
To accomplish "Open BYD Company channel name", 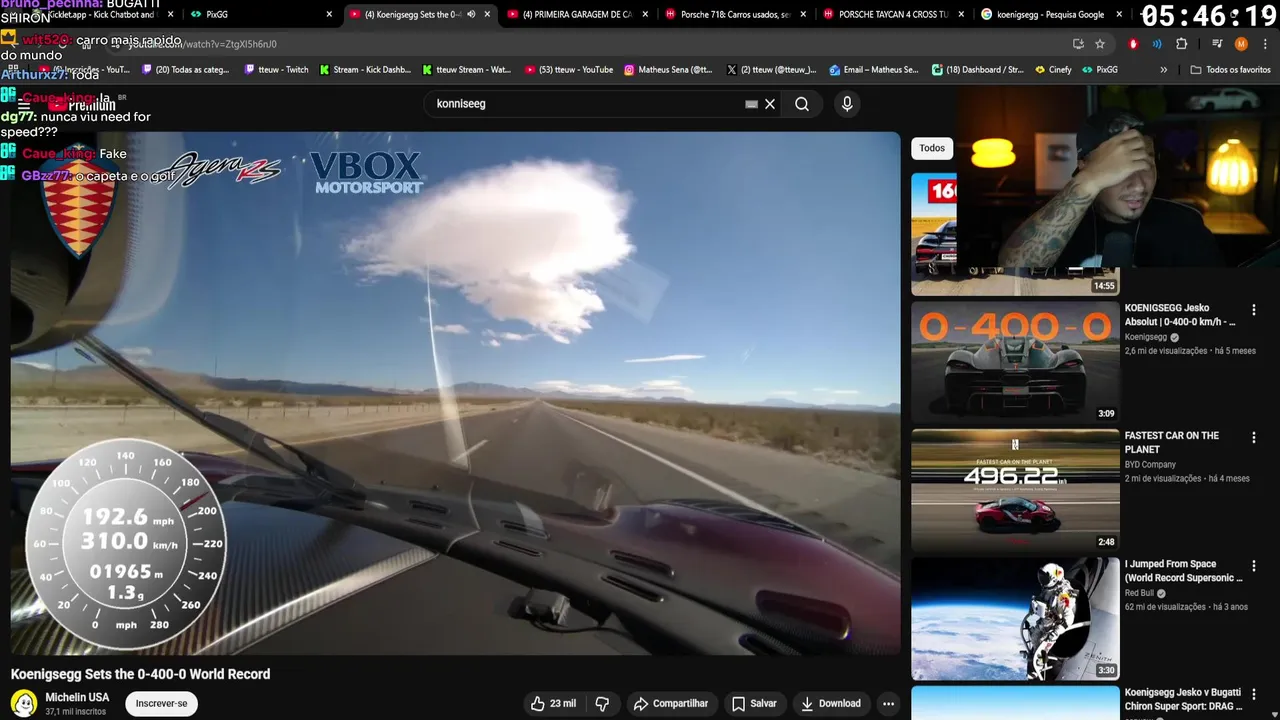I will click(1150, 464).
